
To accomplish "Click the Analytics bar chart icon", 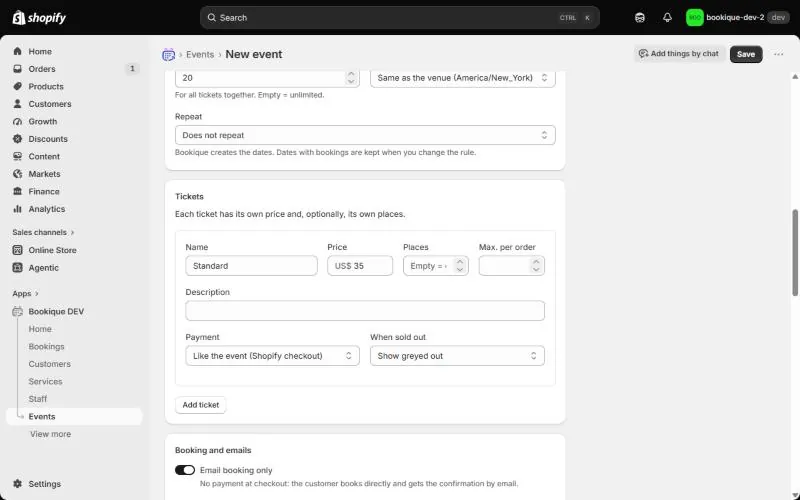I will click(x=17, y=209).
